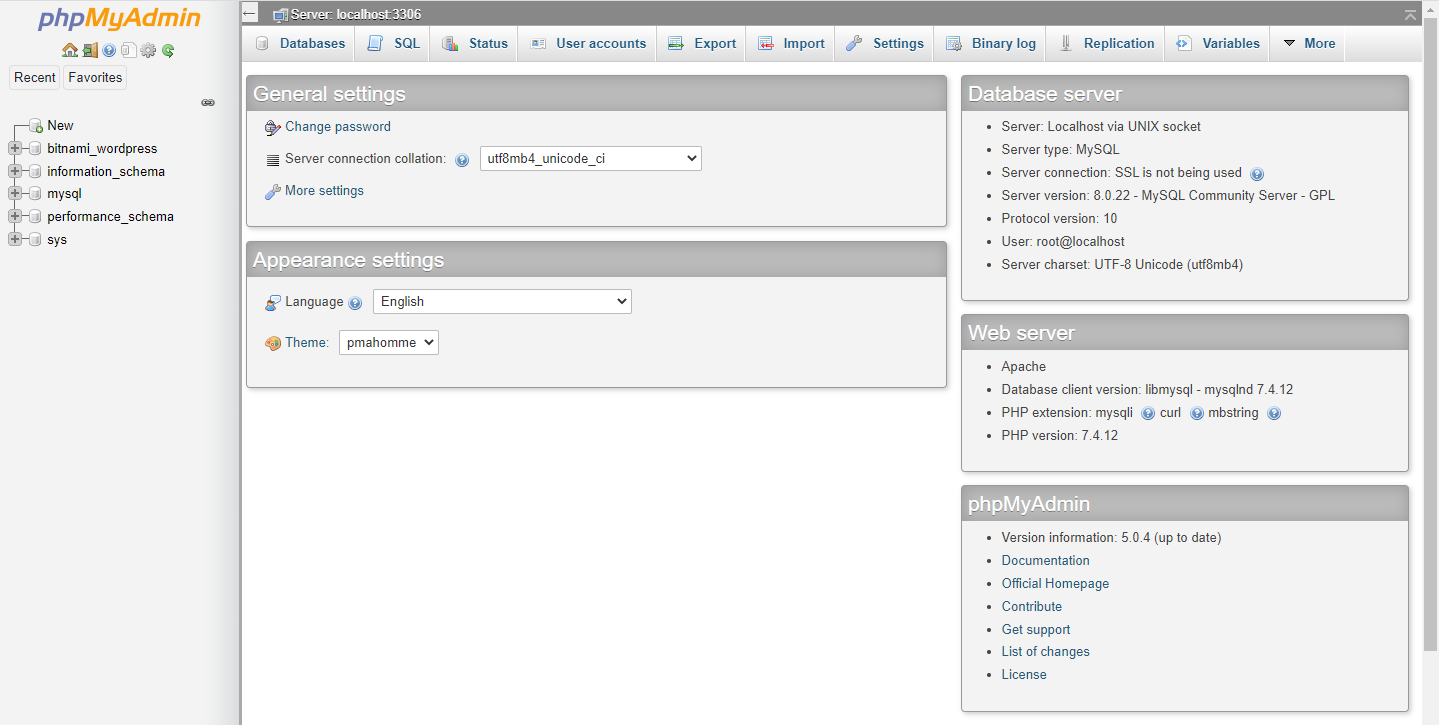The image size is (1439, 725).
Task: Open help icon next to SSL status
Action: click(1257, 174)
